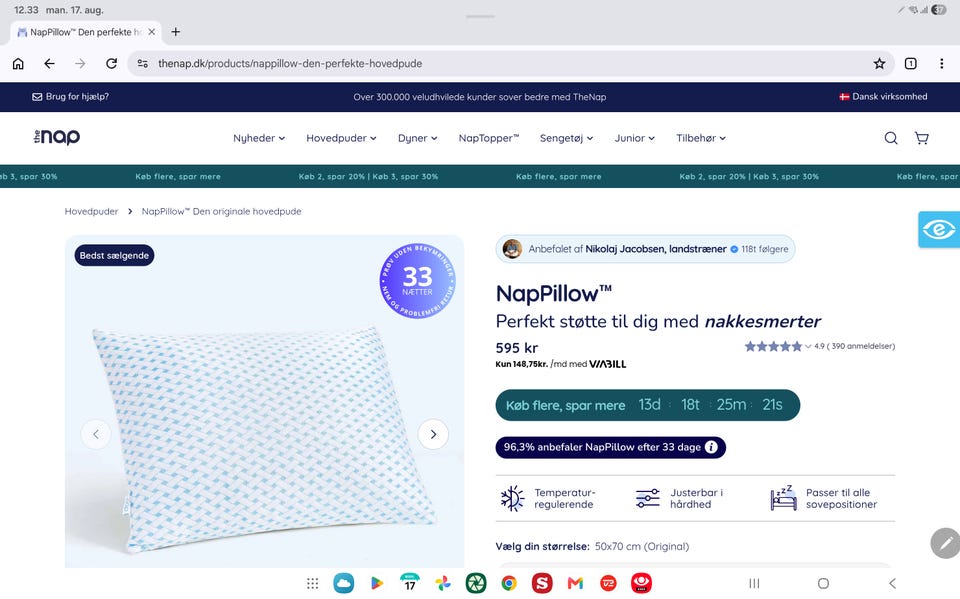Image resolution: width=960 pixels, height=599 pixels.
Task: Click the 'Temperatur-regulerende' feature
Action: point(548,499)
